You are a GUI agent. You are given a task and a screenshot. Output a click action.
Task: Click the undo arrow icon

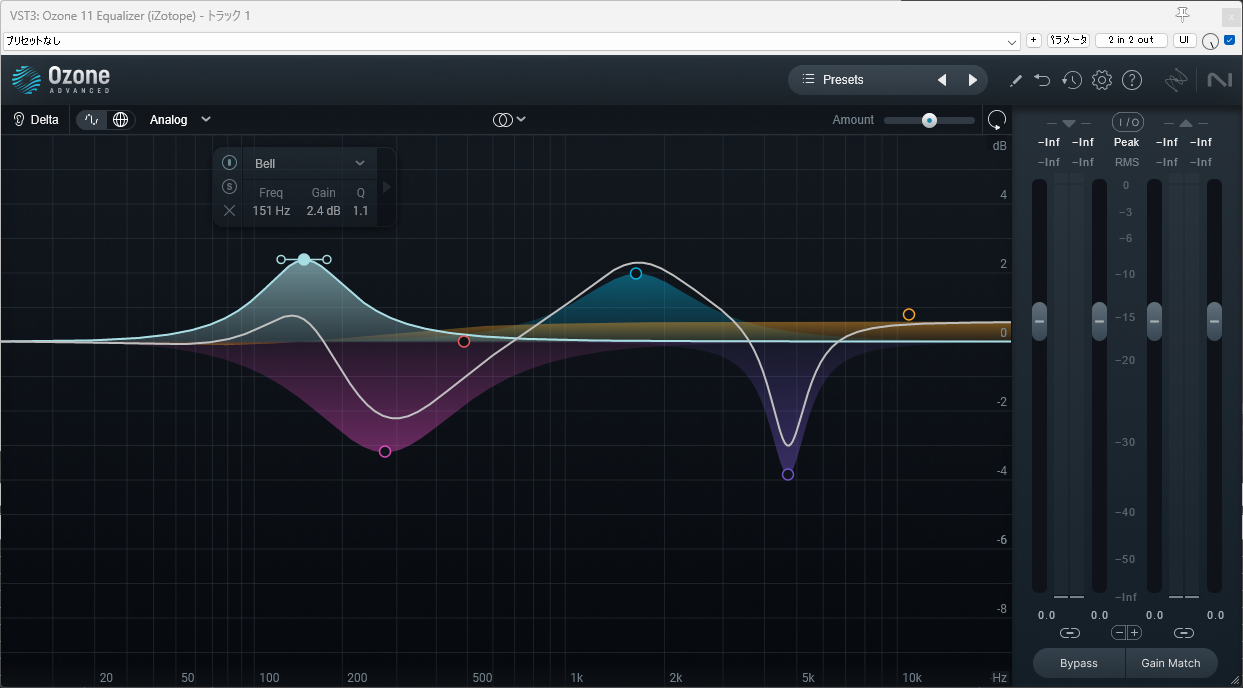pyautogui.click(x=1042, y=80)
